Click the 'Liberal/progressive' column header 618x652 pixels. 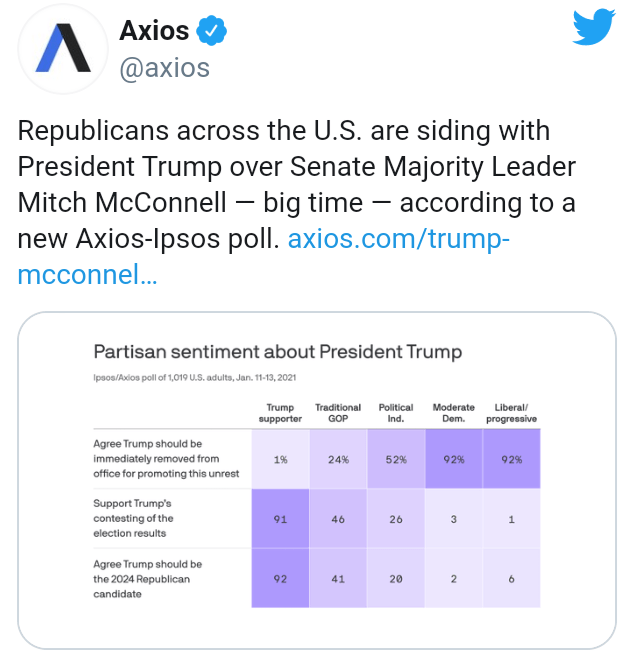click(511, 413)
